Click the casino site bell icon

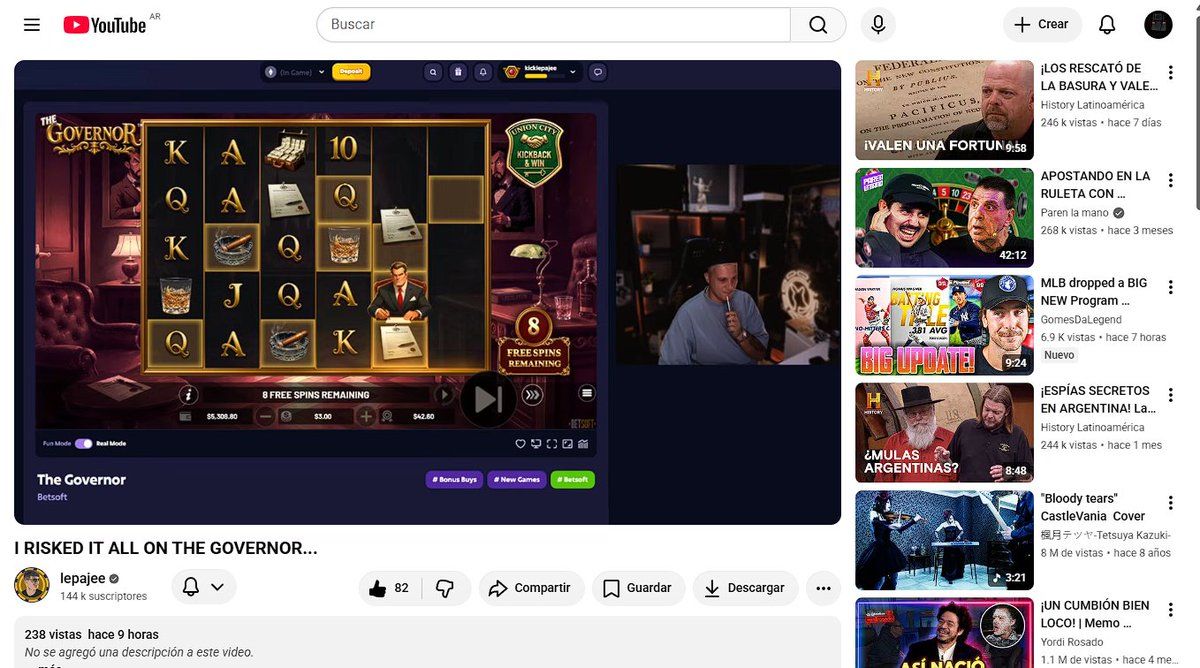click(x=482, y=72)
